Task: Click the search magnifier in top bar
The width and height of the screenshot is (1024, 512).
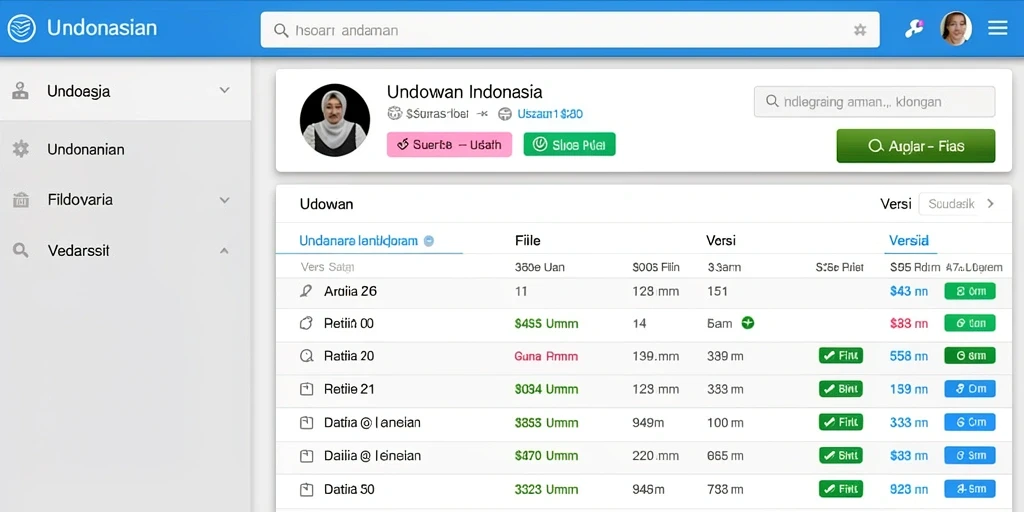Action: click(x=281, y=30)
